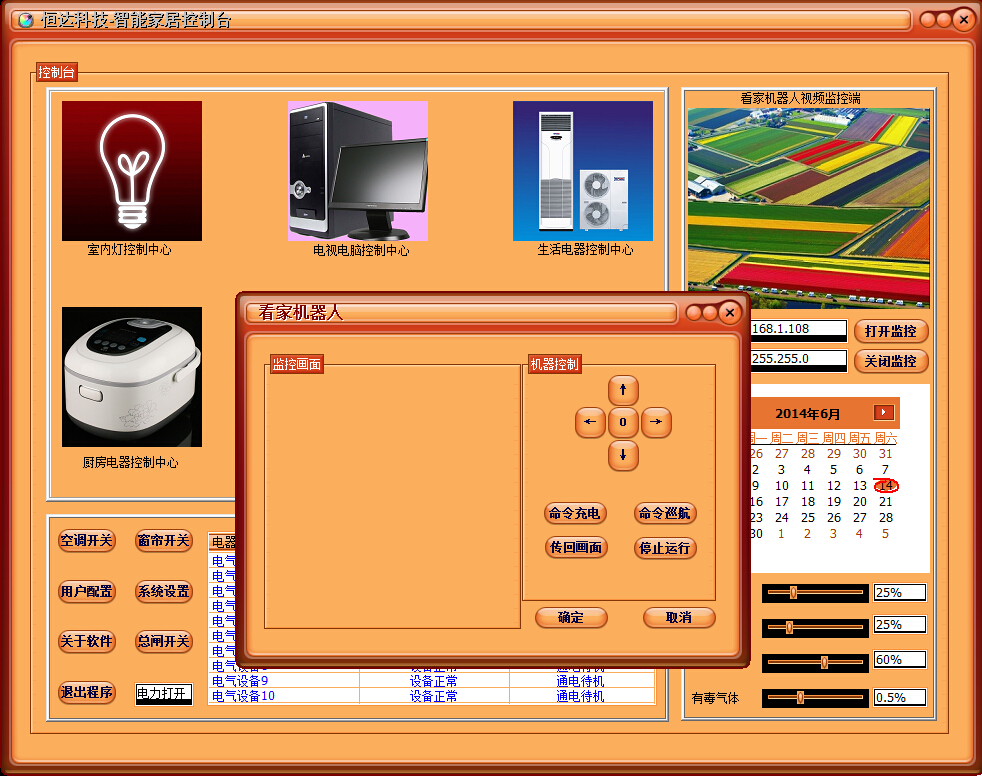Click the subnet mask field 255.255.0

click(799, 360)
